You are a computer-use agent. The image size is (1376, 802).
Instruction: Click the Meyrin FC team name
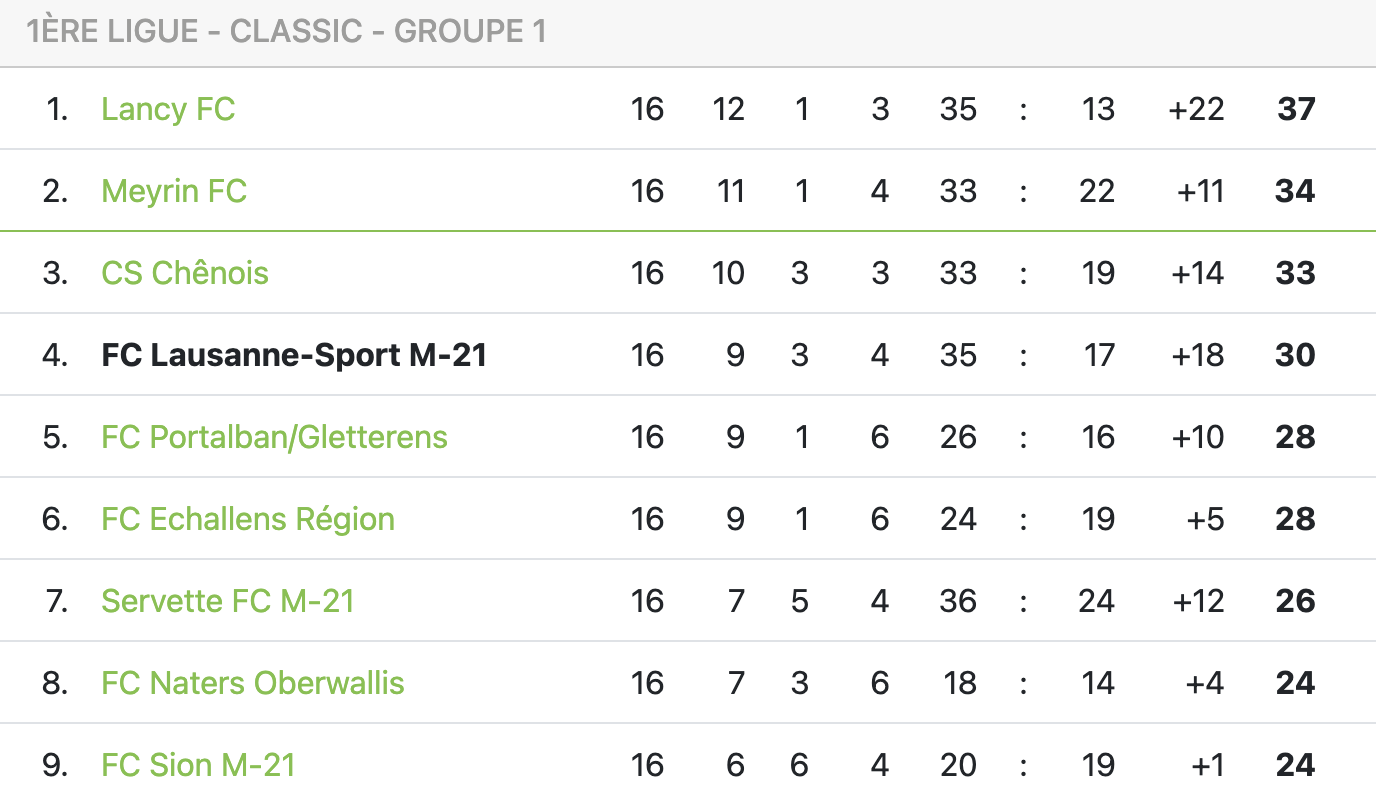[174, 191]
